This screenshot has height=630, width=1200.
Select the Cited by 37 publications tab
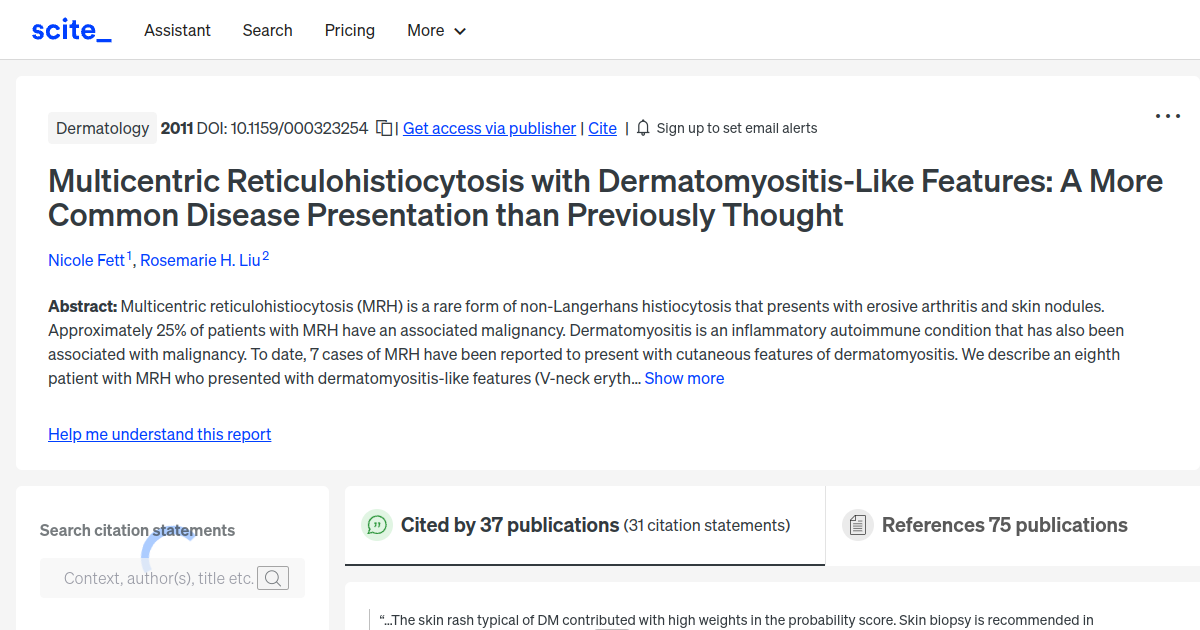pos(508,524)
